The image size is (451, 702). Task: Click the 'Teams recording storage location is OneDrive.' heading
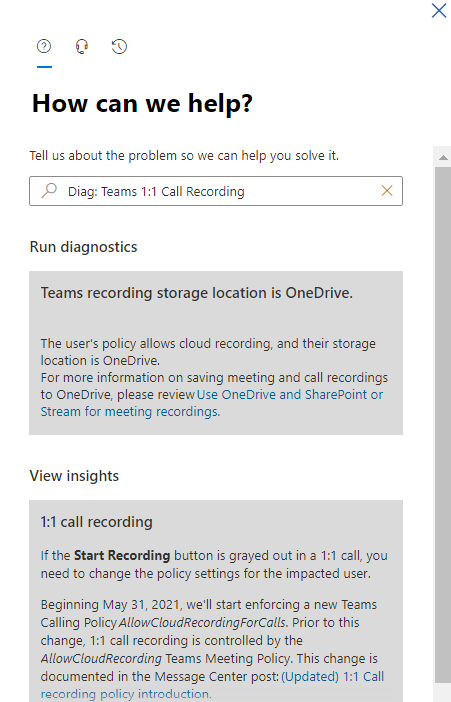(x=197, y=293)
